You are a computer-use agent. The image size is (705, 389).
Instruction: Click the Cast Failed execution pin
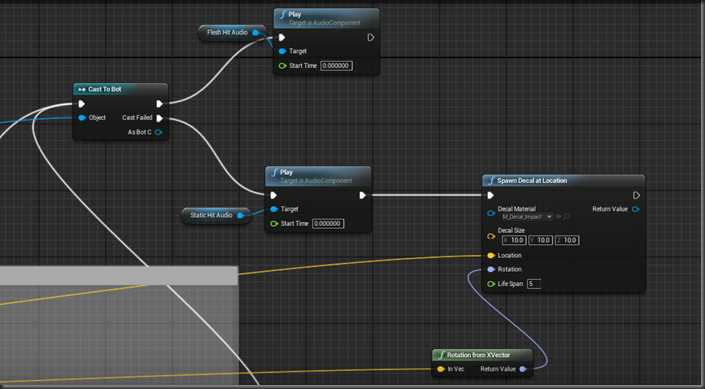coord(160,118)
